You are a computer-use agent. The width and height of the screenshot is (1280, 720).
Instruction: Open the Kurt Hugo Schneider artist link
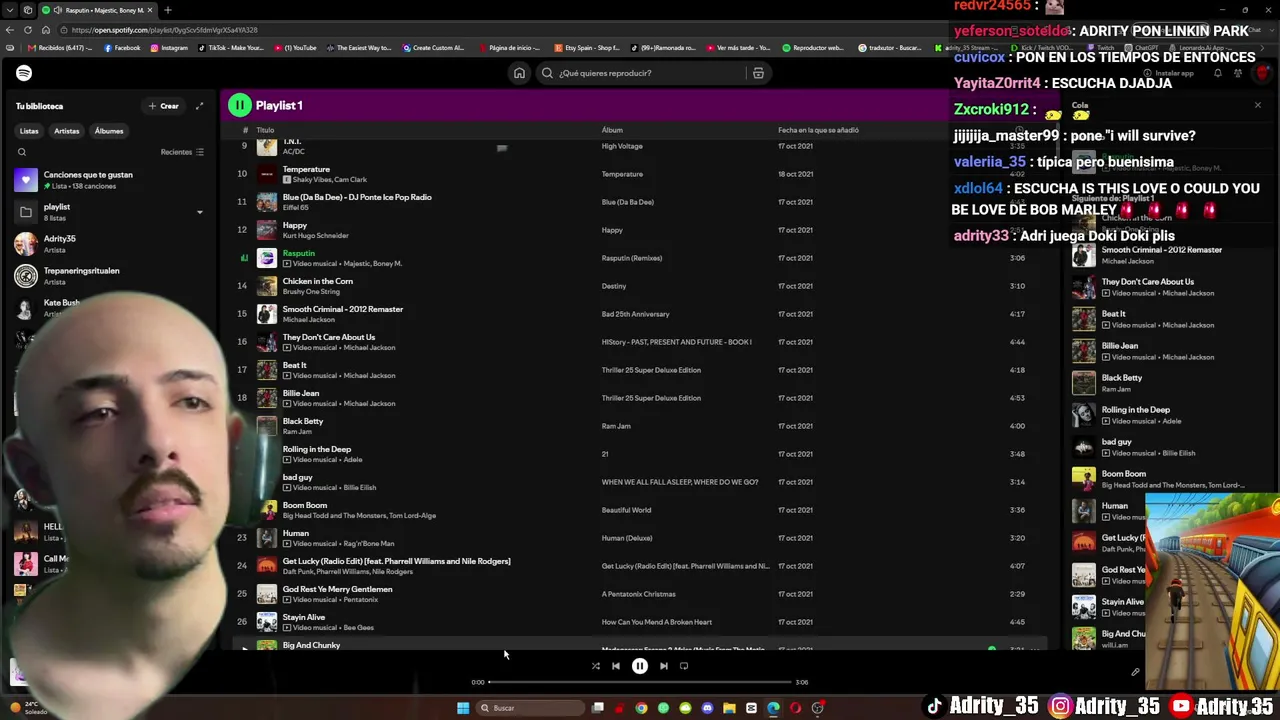click(315, 236)
